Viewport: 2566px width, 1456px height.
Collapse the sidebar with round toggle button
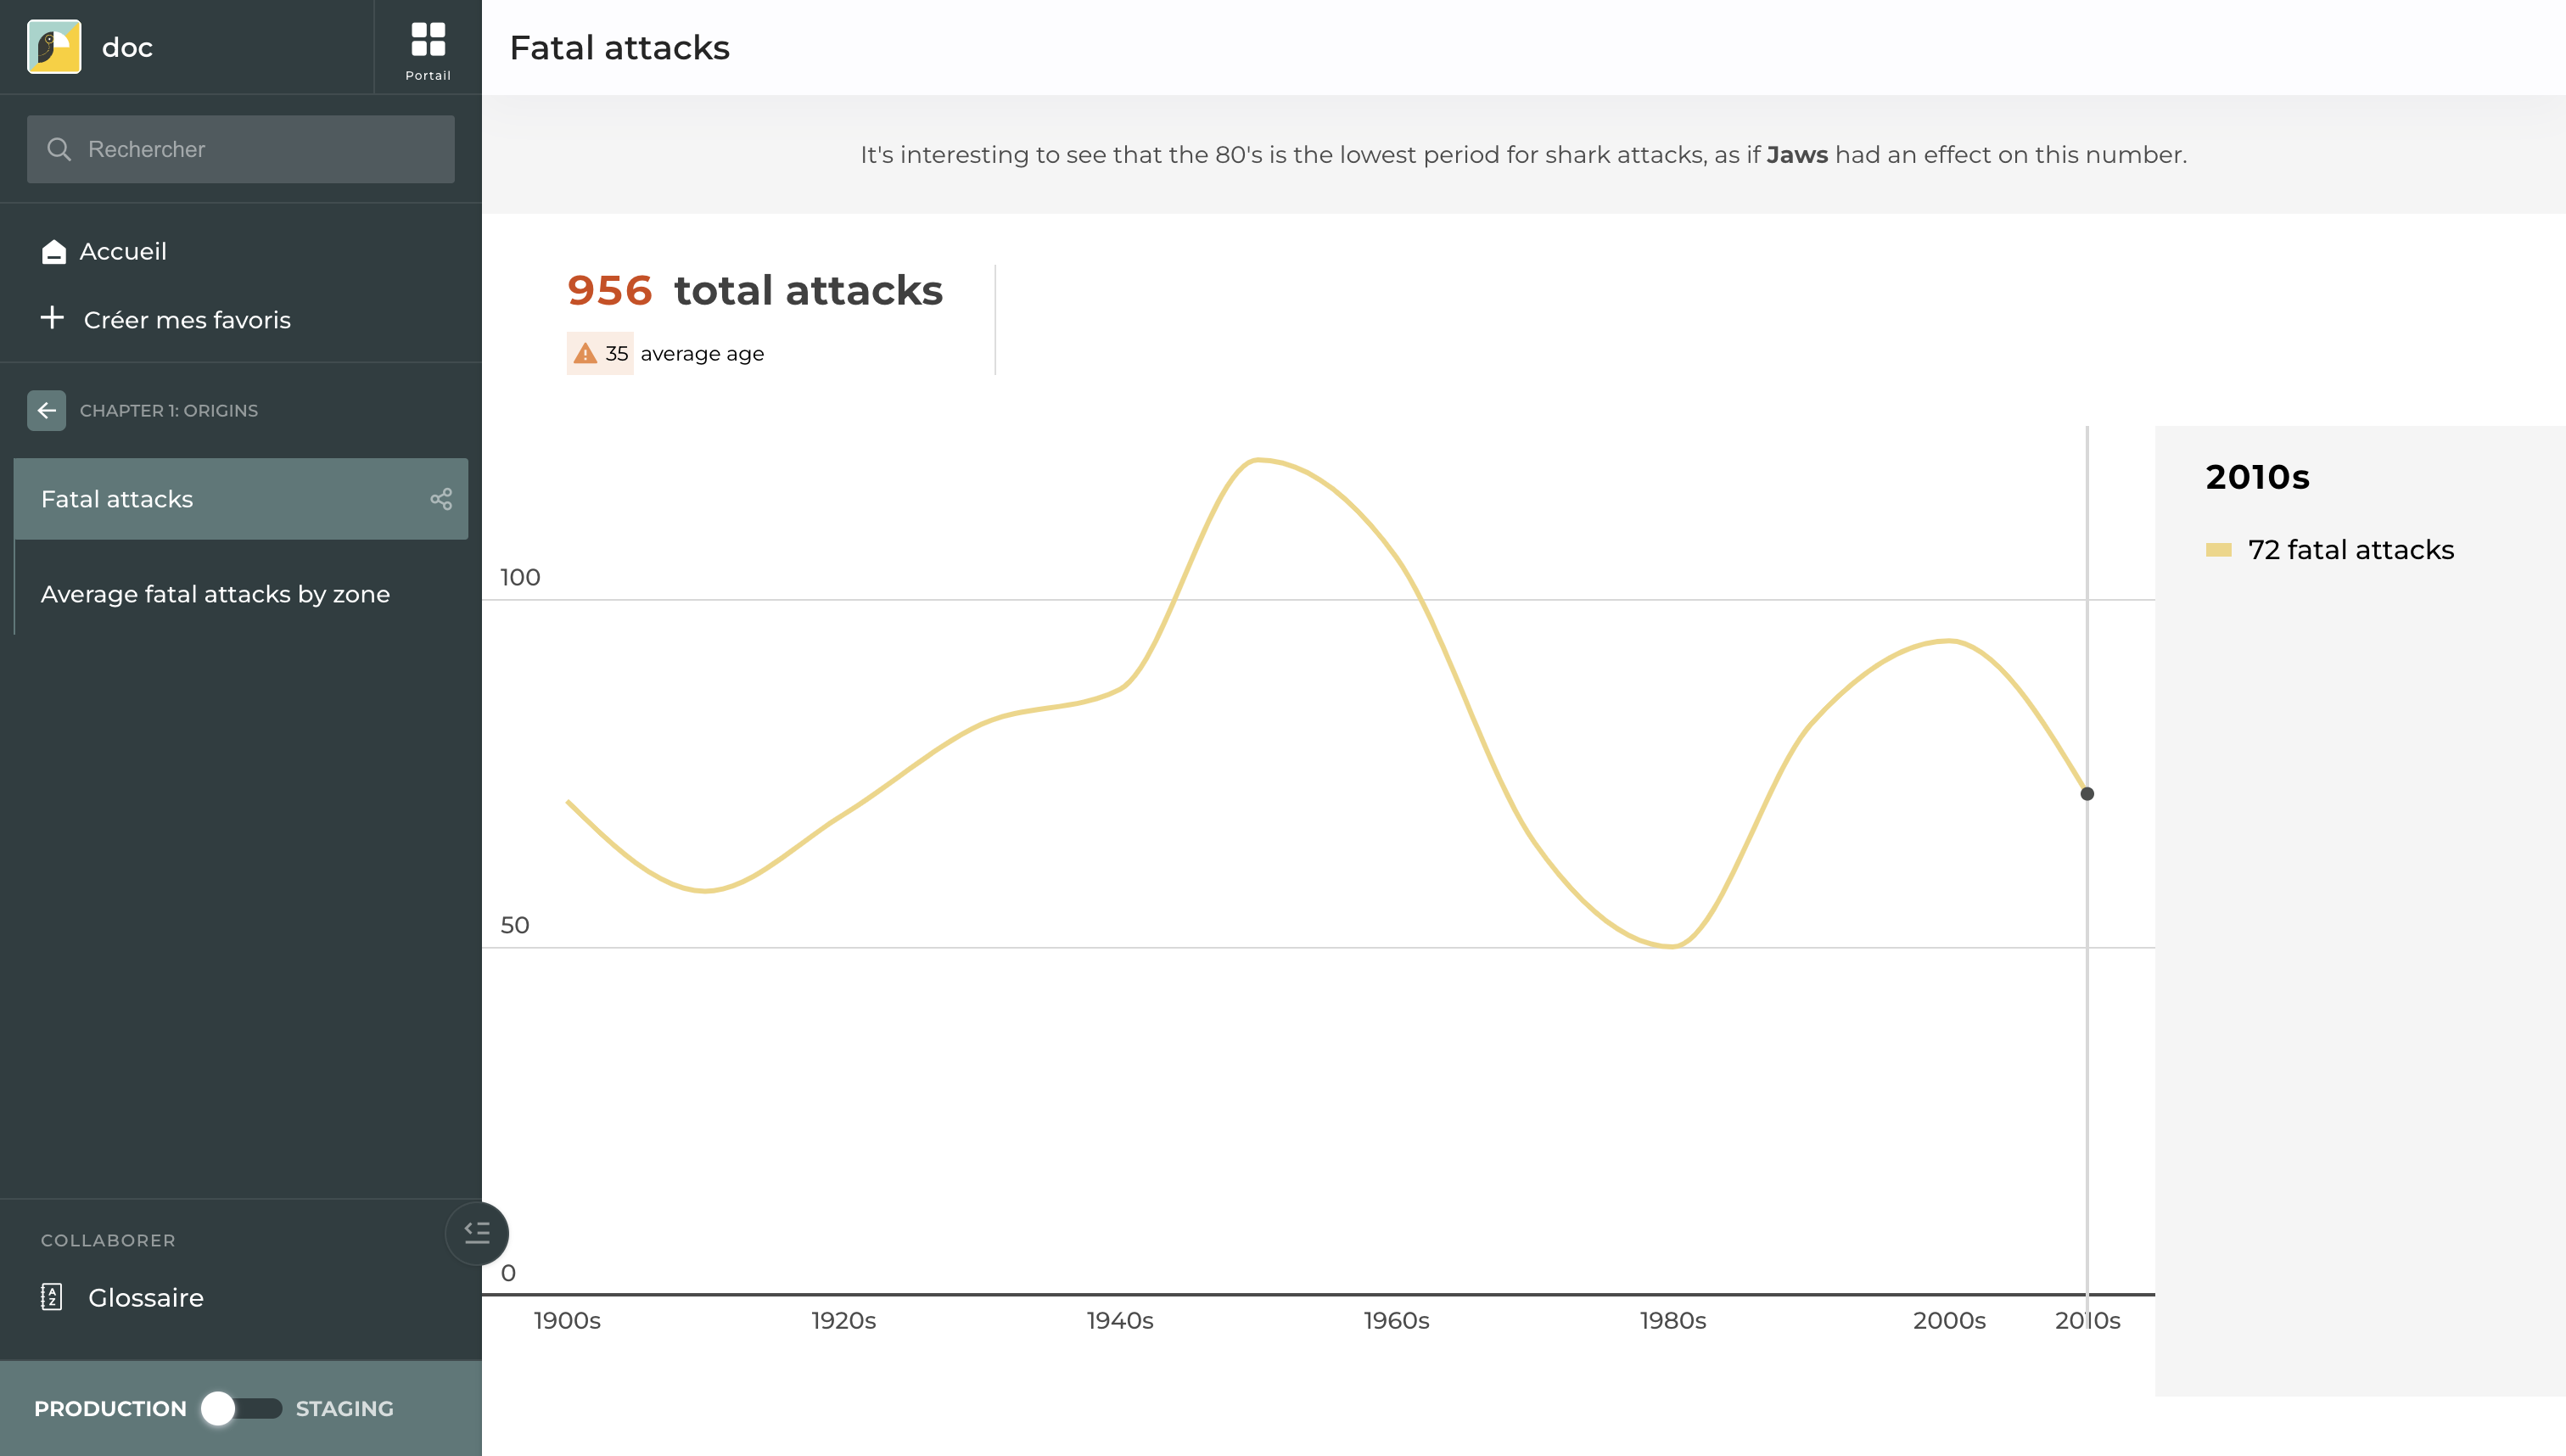coord(477,1232)
